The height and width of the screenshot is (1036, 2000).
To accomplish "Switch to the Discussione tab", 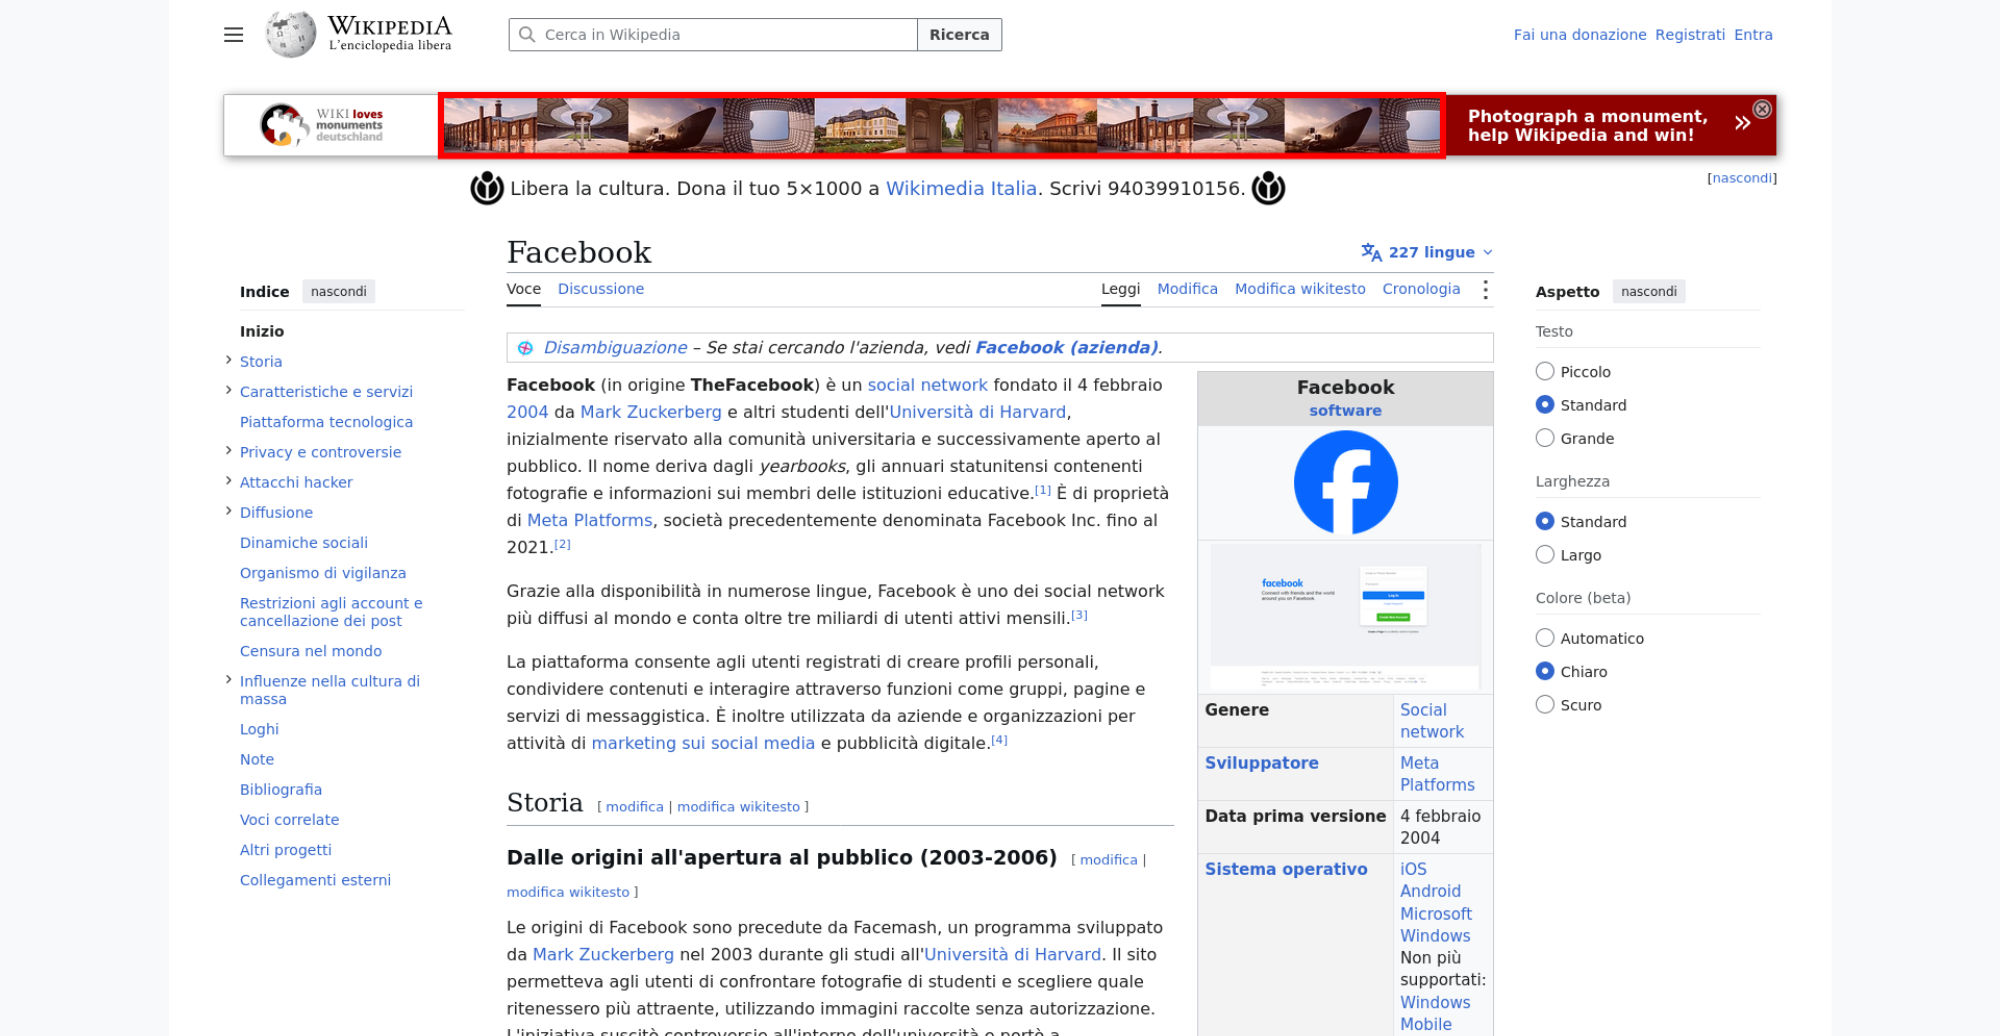I will (601, 289).
